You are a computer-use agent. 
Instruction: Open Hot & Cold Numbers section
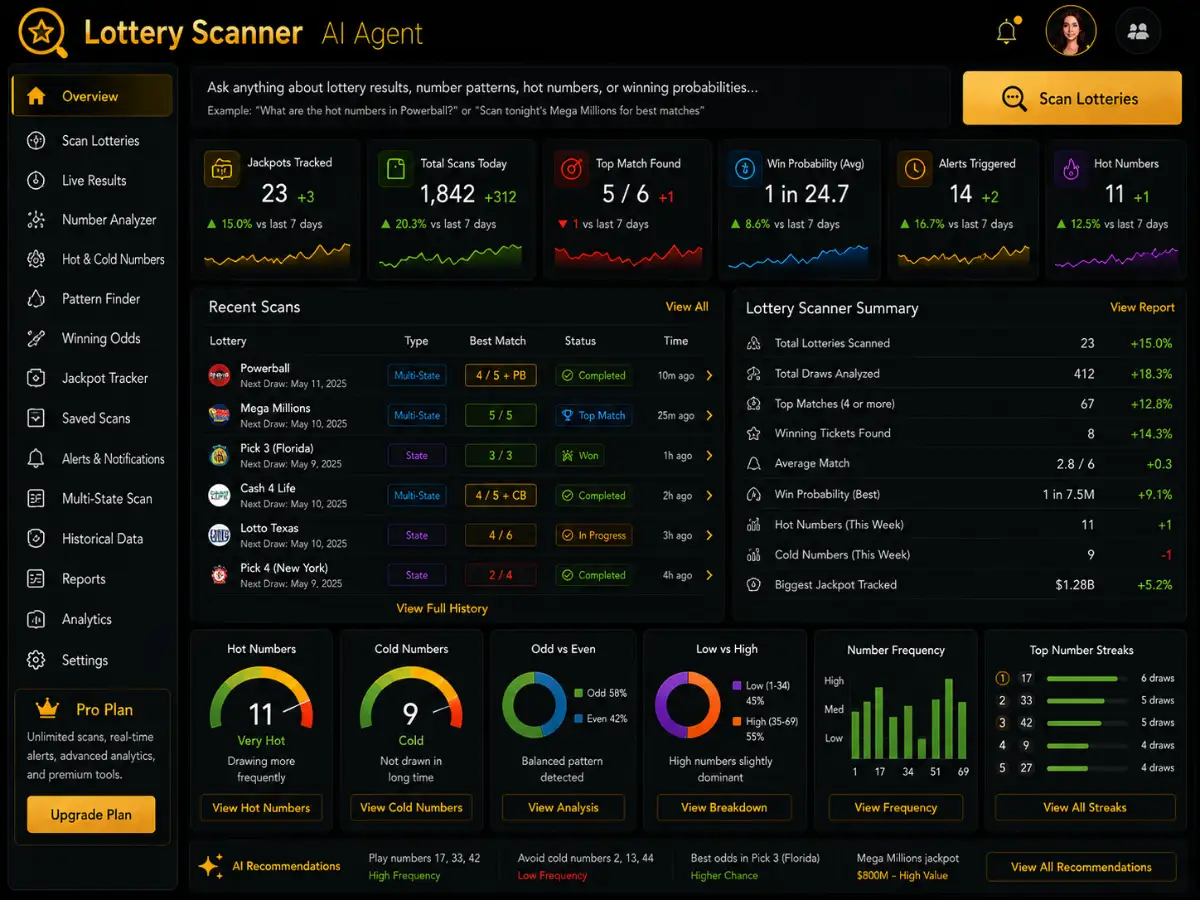click(x=92, y=259)
